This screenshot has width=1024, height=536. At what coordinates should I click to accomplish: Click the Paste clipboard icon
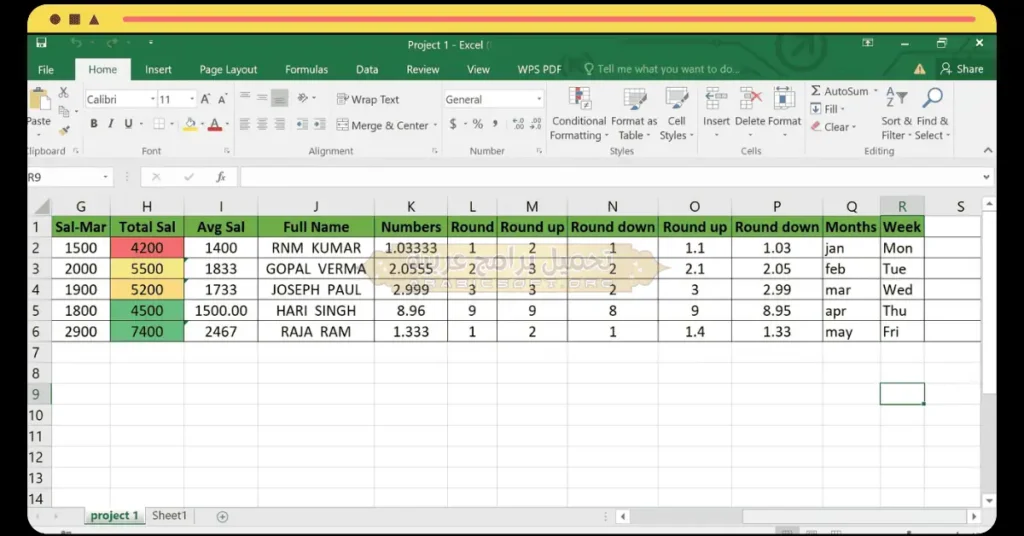click(x=40, y=99)
